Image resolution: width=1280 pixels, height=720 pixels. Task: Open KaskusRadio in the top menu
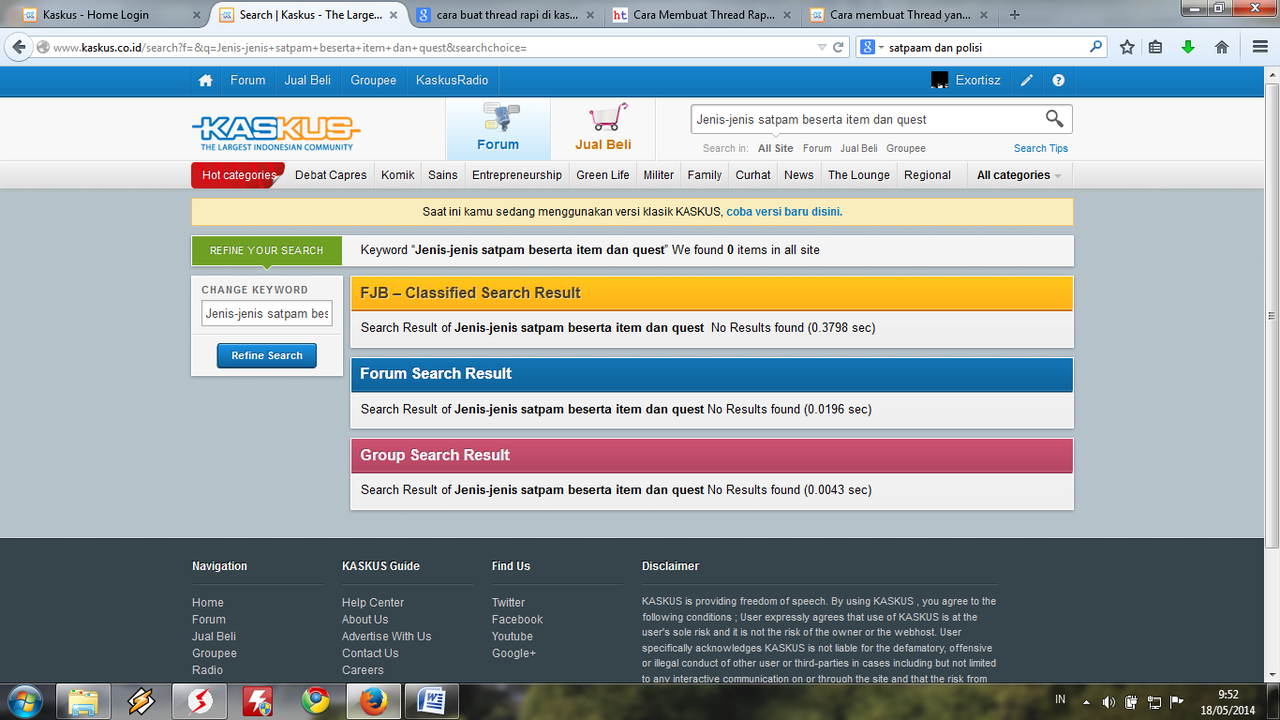[452, 80]
